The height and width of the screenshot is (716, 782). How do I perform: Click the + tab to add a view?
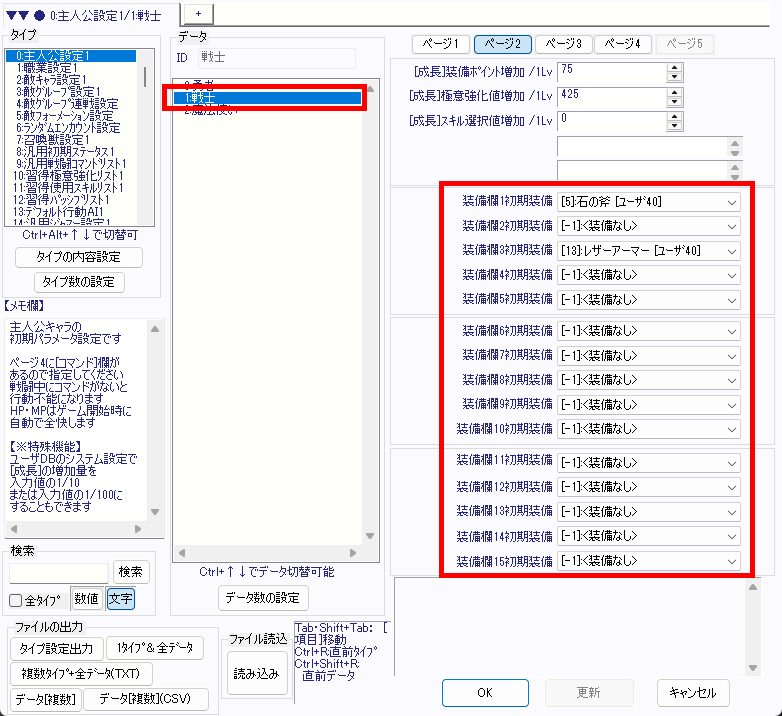198,10
